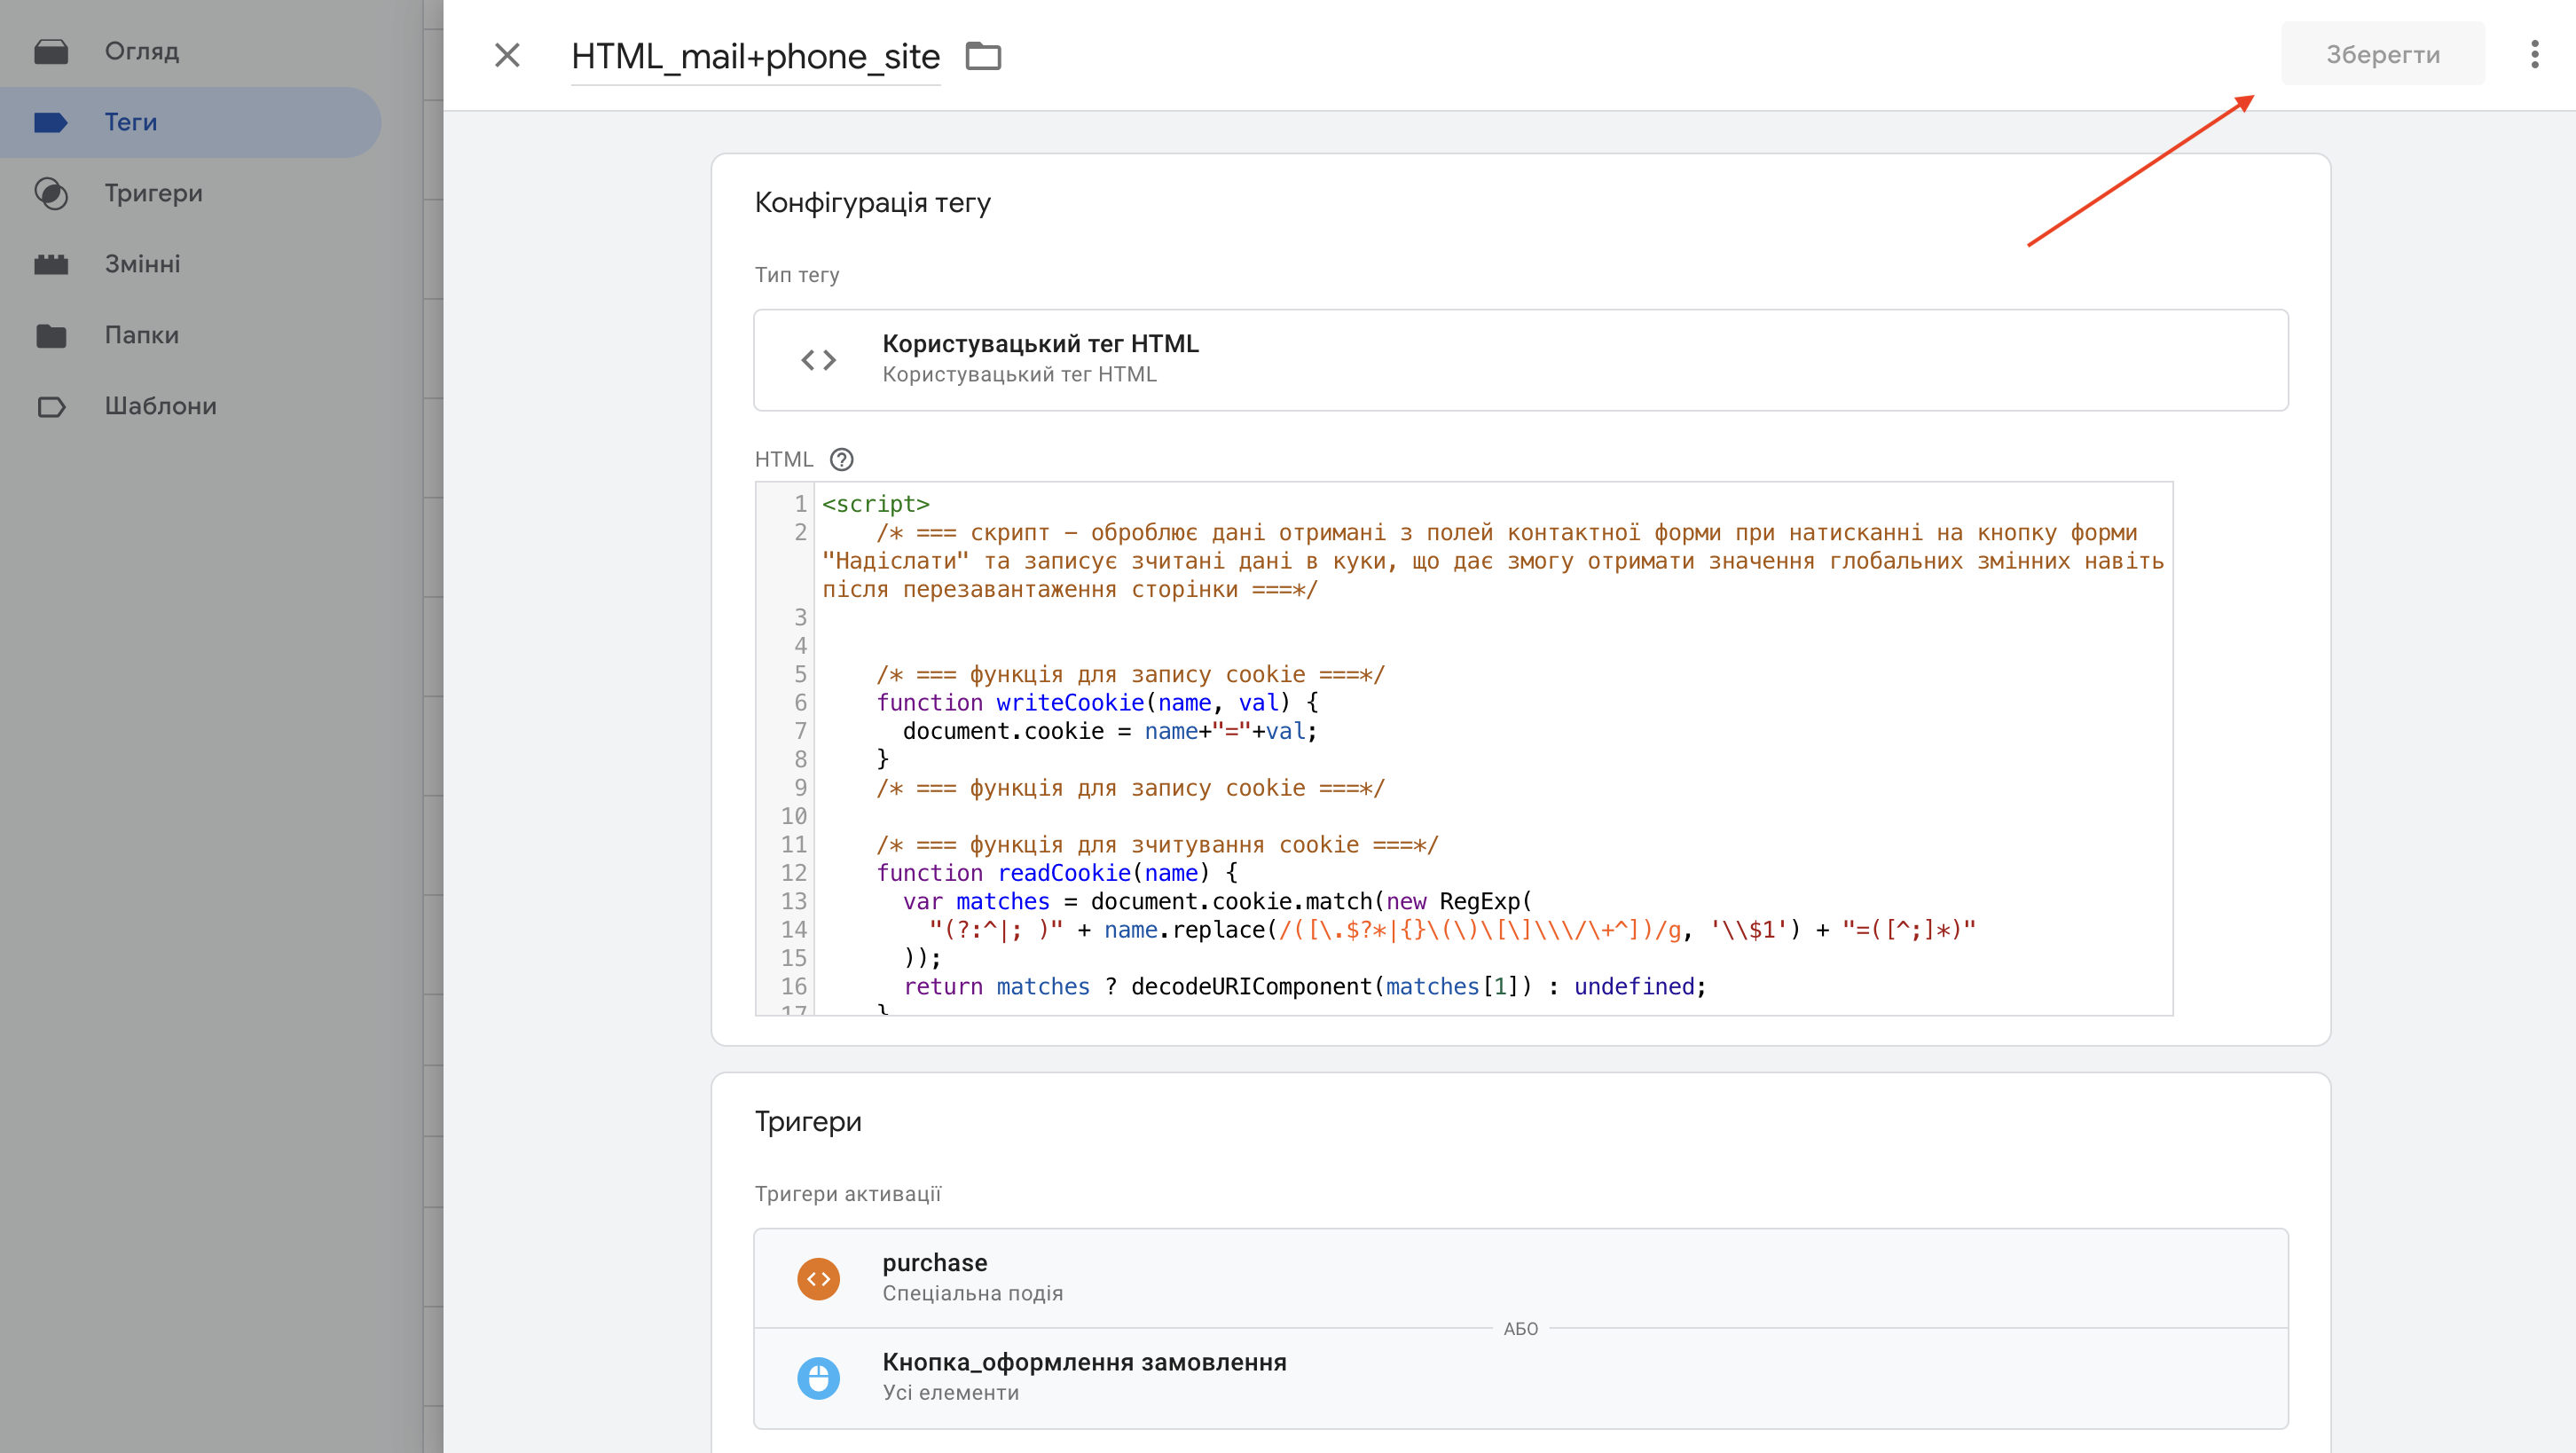Viewport: 2576px width, 1453px height.
Task: Click the Папки folder icon in the sidebar
Action: tap(51, 335)
